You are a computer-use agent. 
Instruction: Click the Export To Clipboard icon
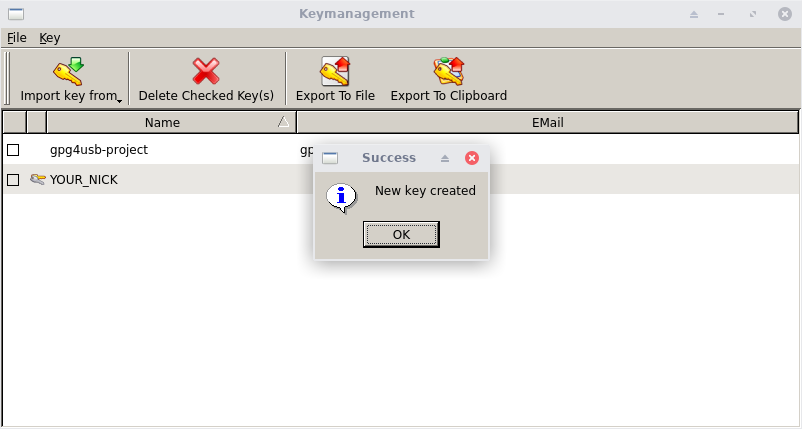(449, 71)
